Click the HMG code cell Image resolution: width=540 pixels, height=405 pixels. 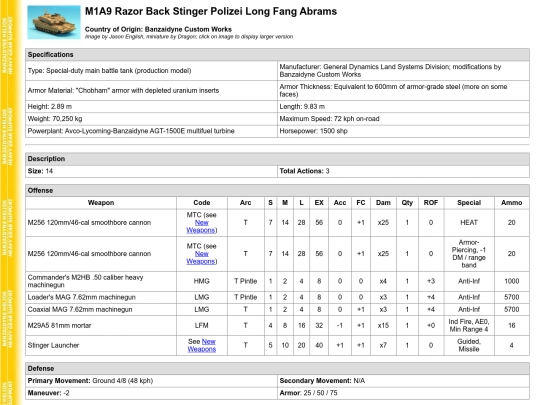pos(202,281)
